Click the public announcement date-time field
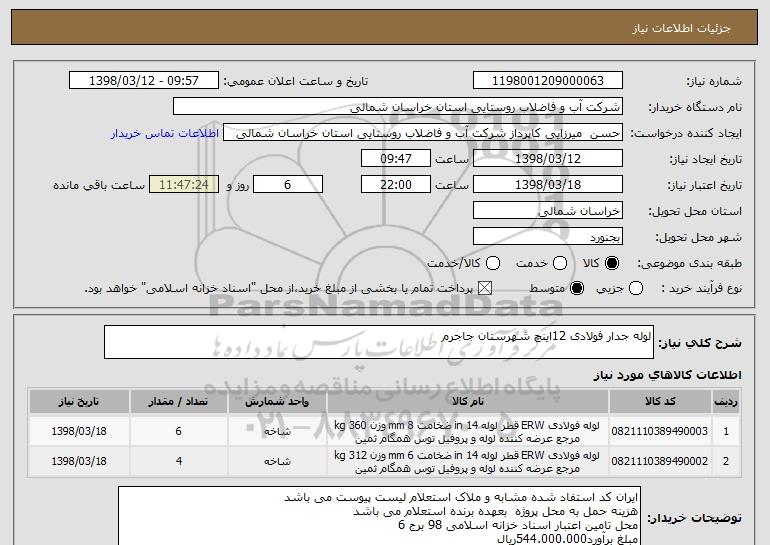Image resolution: width=770 pixels, height=545 pixels. 144,81
